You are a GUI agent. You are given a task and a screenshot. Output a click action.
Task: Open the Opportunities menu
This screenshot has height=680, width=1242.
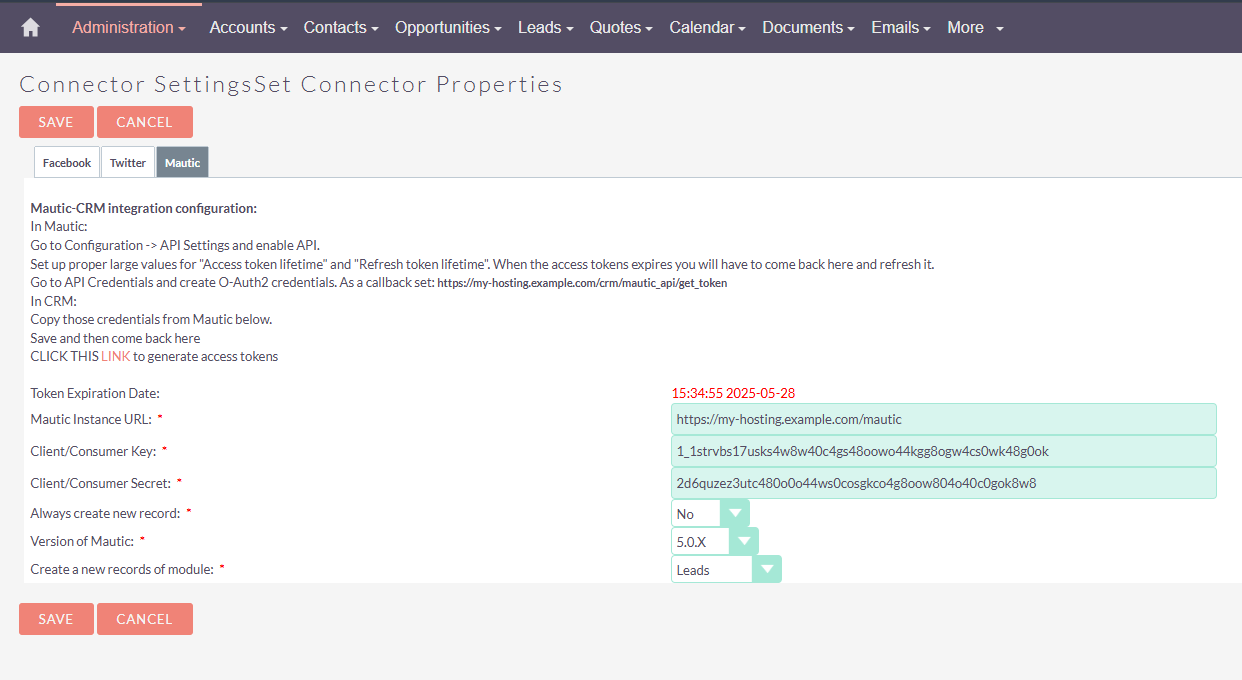[448, 28]
